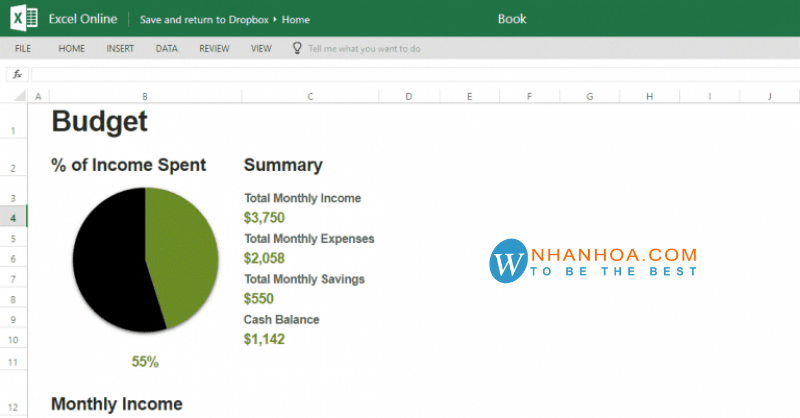Open the FILE menu

(x=23, y=48)
